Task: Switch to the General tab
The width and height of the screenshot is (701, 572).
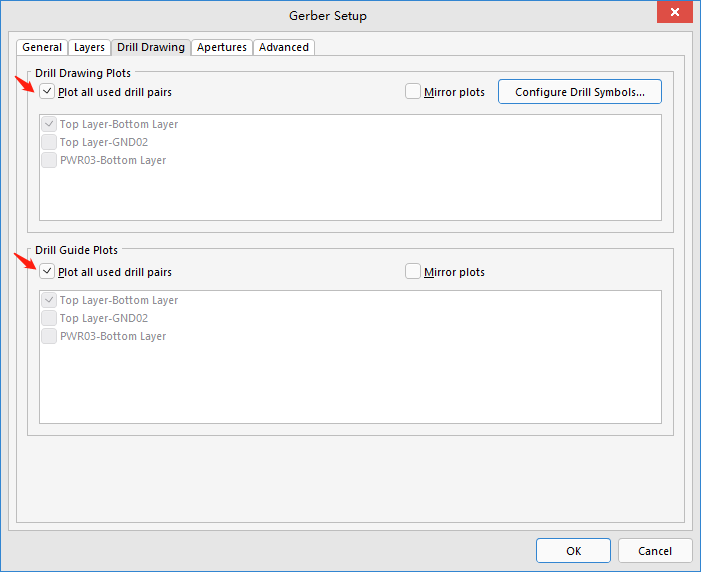Action: pos(42,47)
